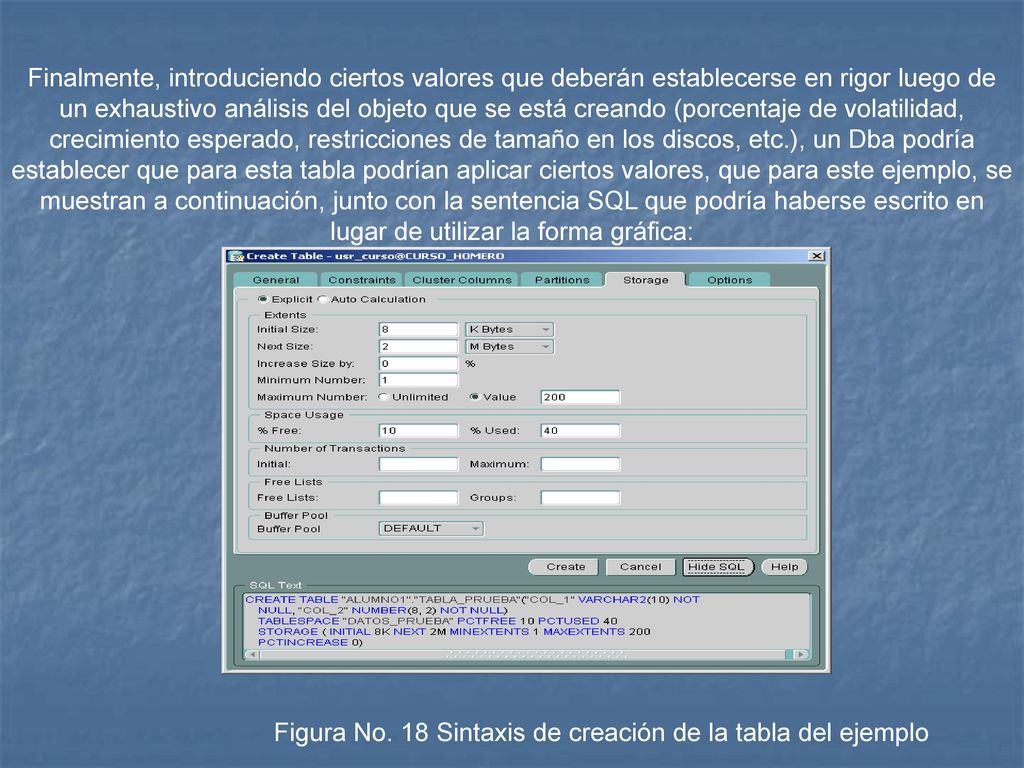Click the Help button
The image size is (1024, 768).
[x=784, y=567]
